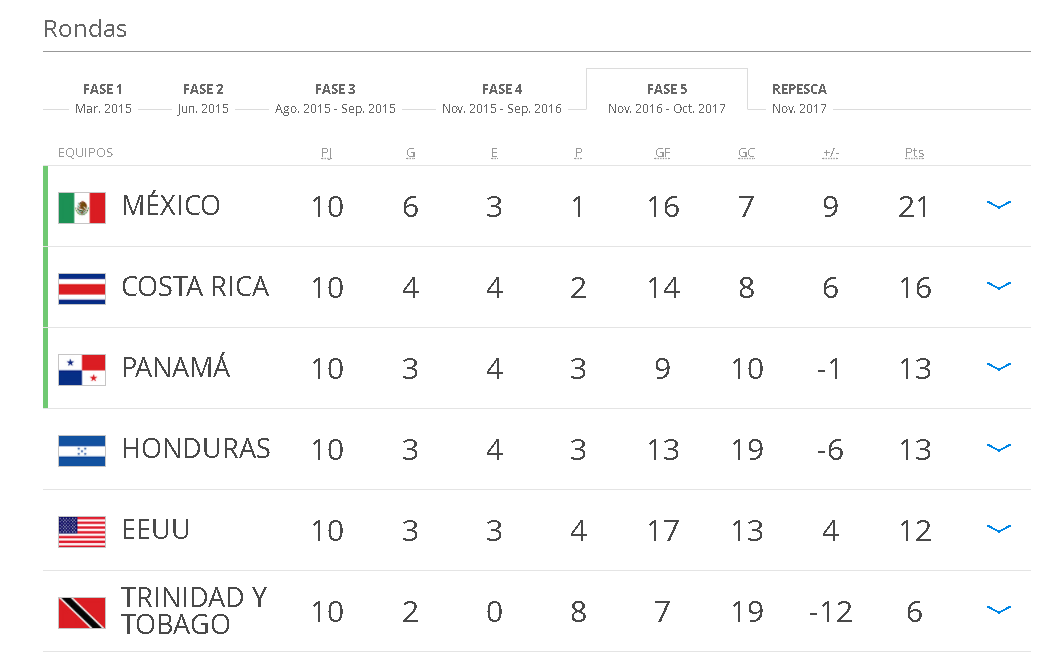Open EEUU row dropdown arrow
Image resolution: width=1045 pixels, height=661 pixels.
point(998,529)
